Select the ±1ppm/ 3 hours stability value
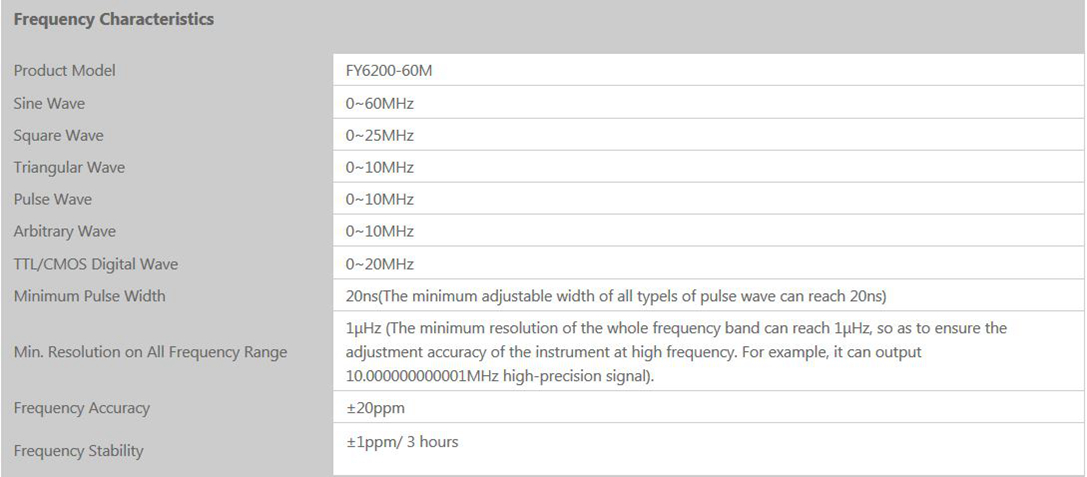The image size is (1087, 477). coord(402,441)
